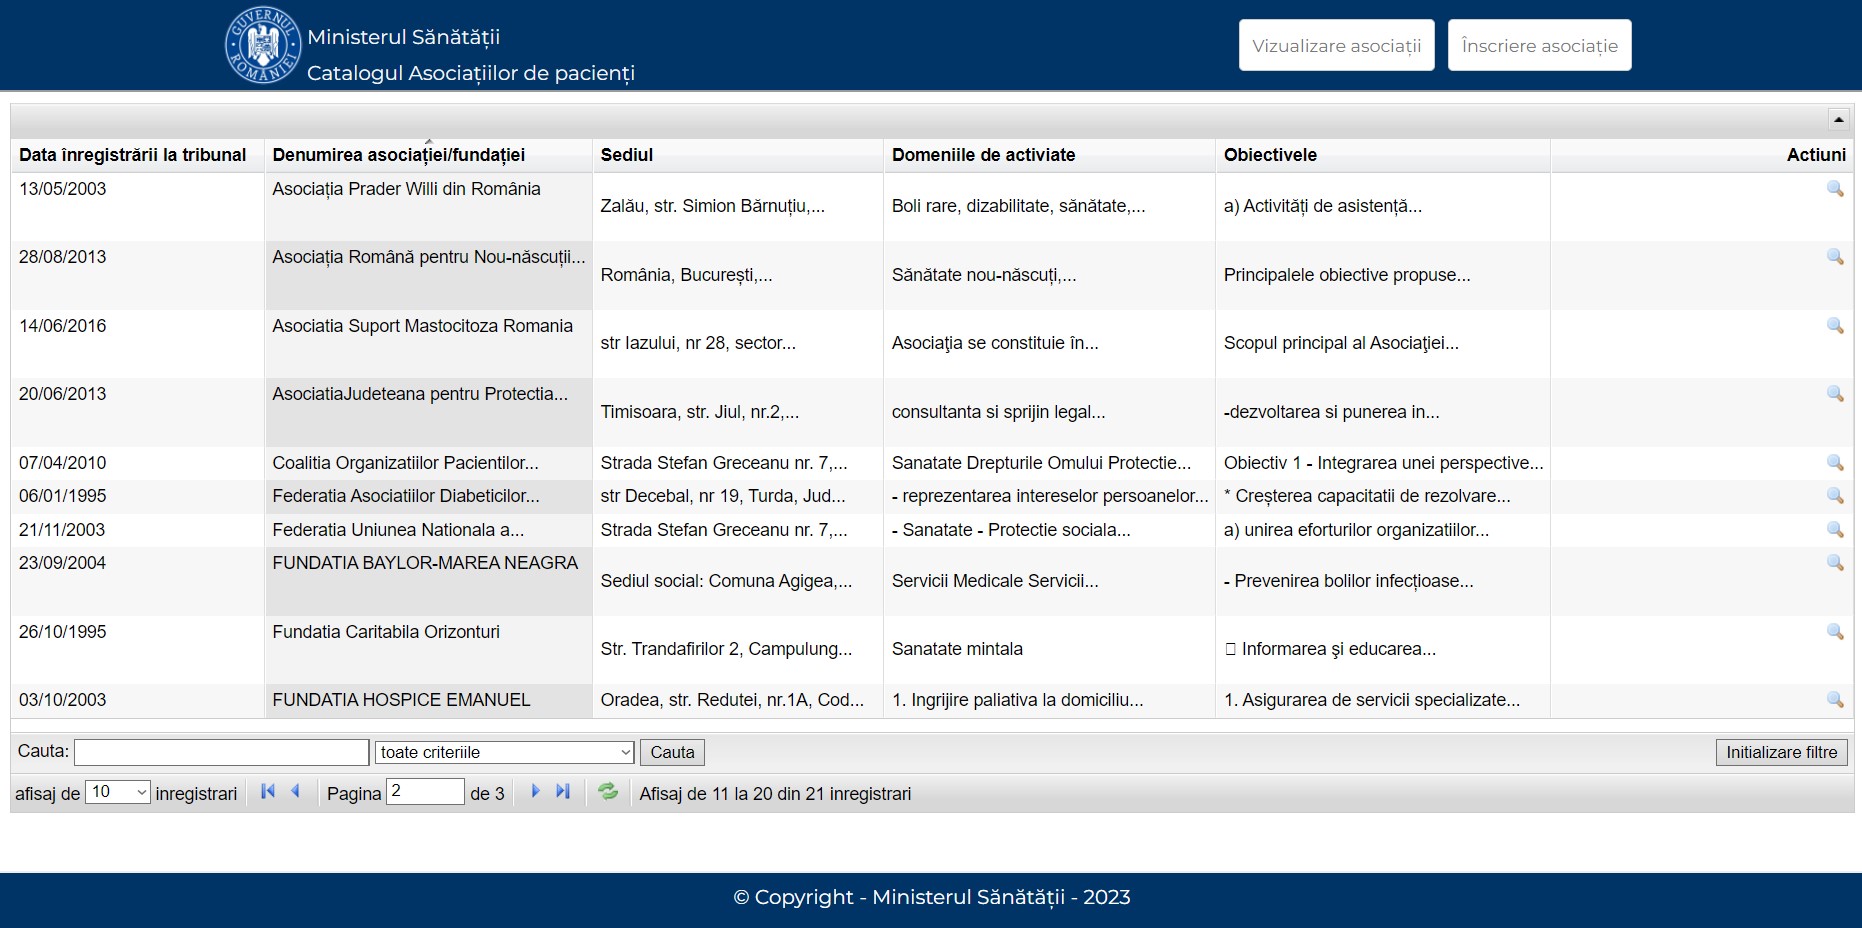Open the records-per-page dropdown showing 10
The height and width of the screenshot is (928, 1862).
[118, 792]
